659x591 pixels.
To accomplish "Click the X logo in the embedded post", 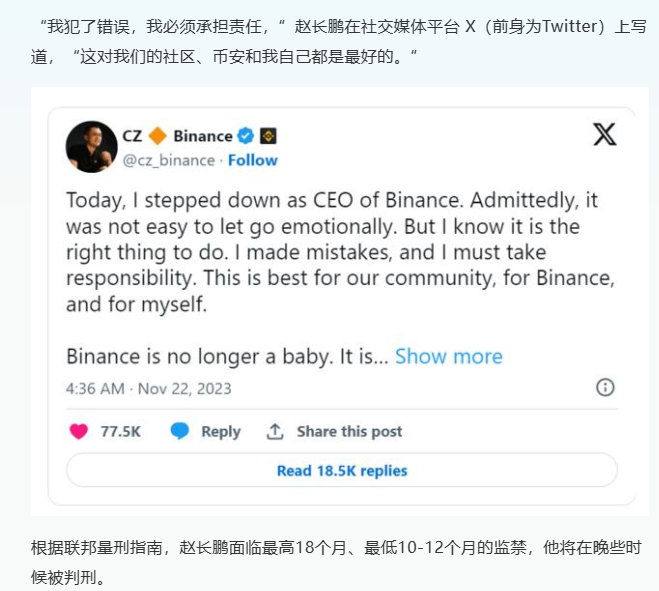I will pos(605,135).
